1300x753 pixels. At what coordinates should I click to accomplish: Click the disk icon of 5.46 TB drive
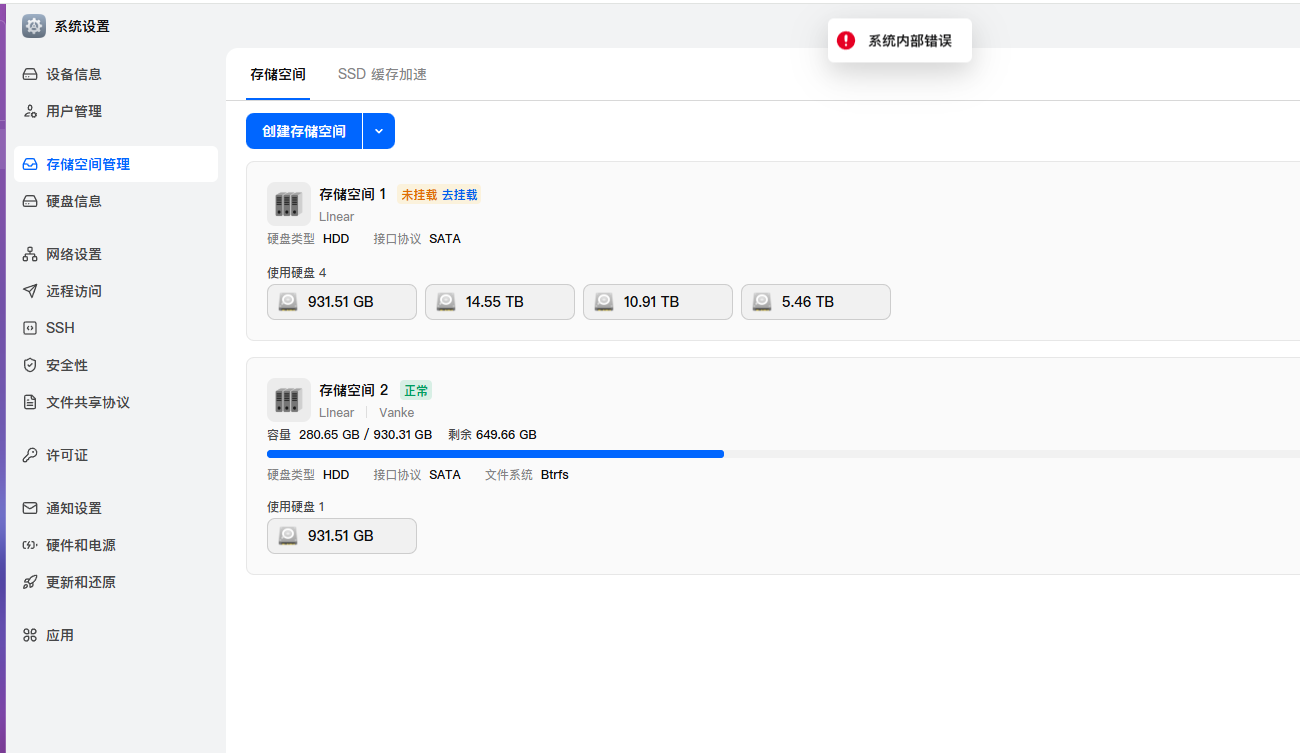pos(762,301)
